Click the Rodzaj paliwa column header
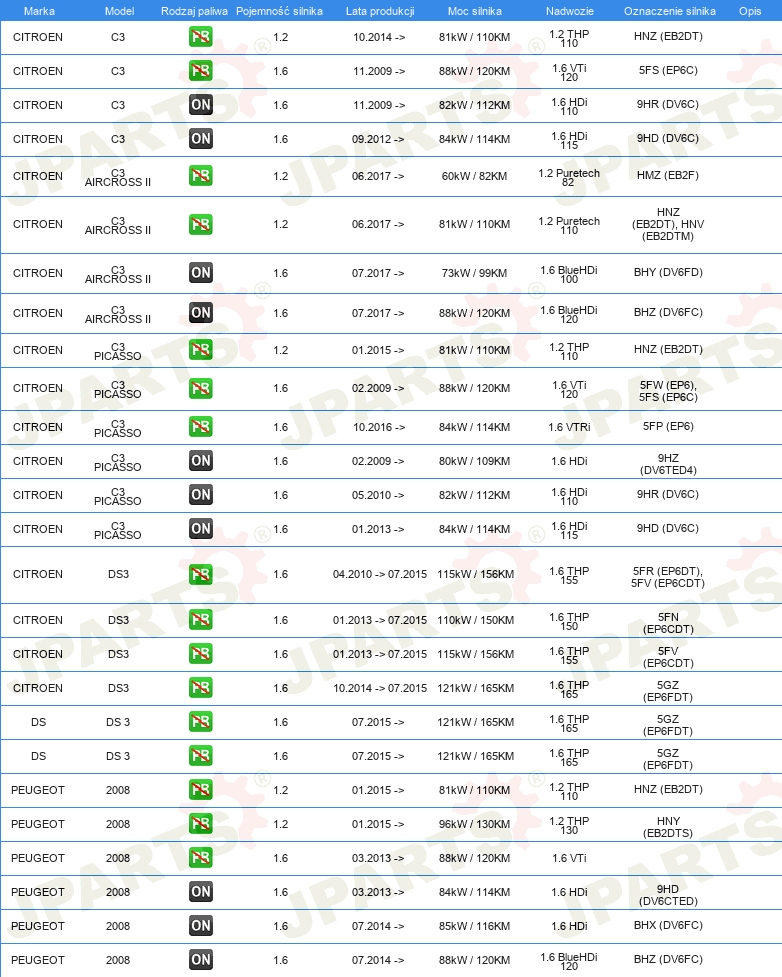782x977 pixels. coord(194,11)
